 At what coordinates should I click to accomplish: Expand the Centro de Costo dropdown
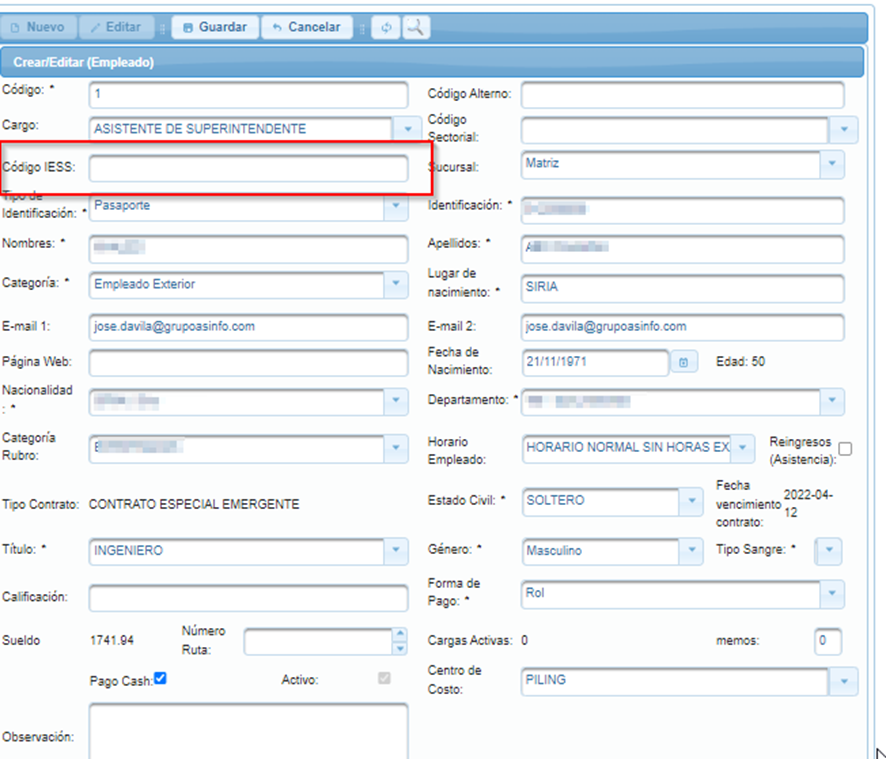(844, 682)
